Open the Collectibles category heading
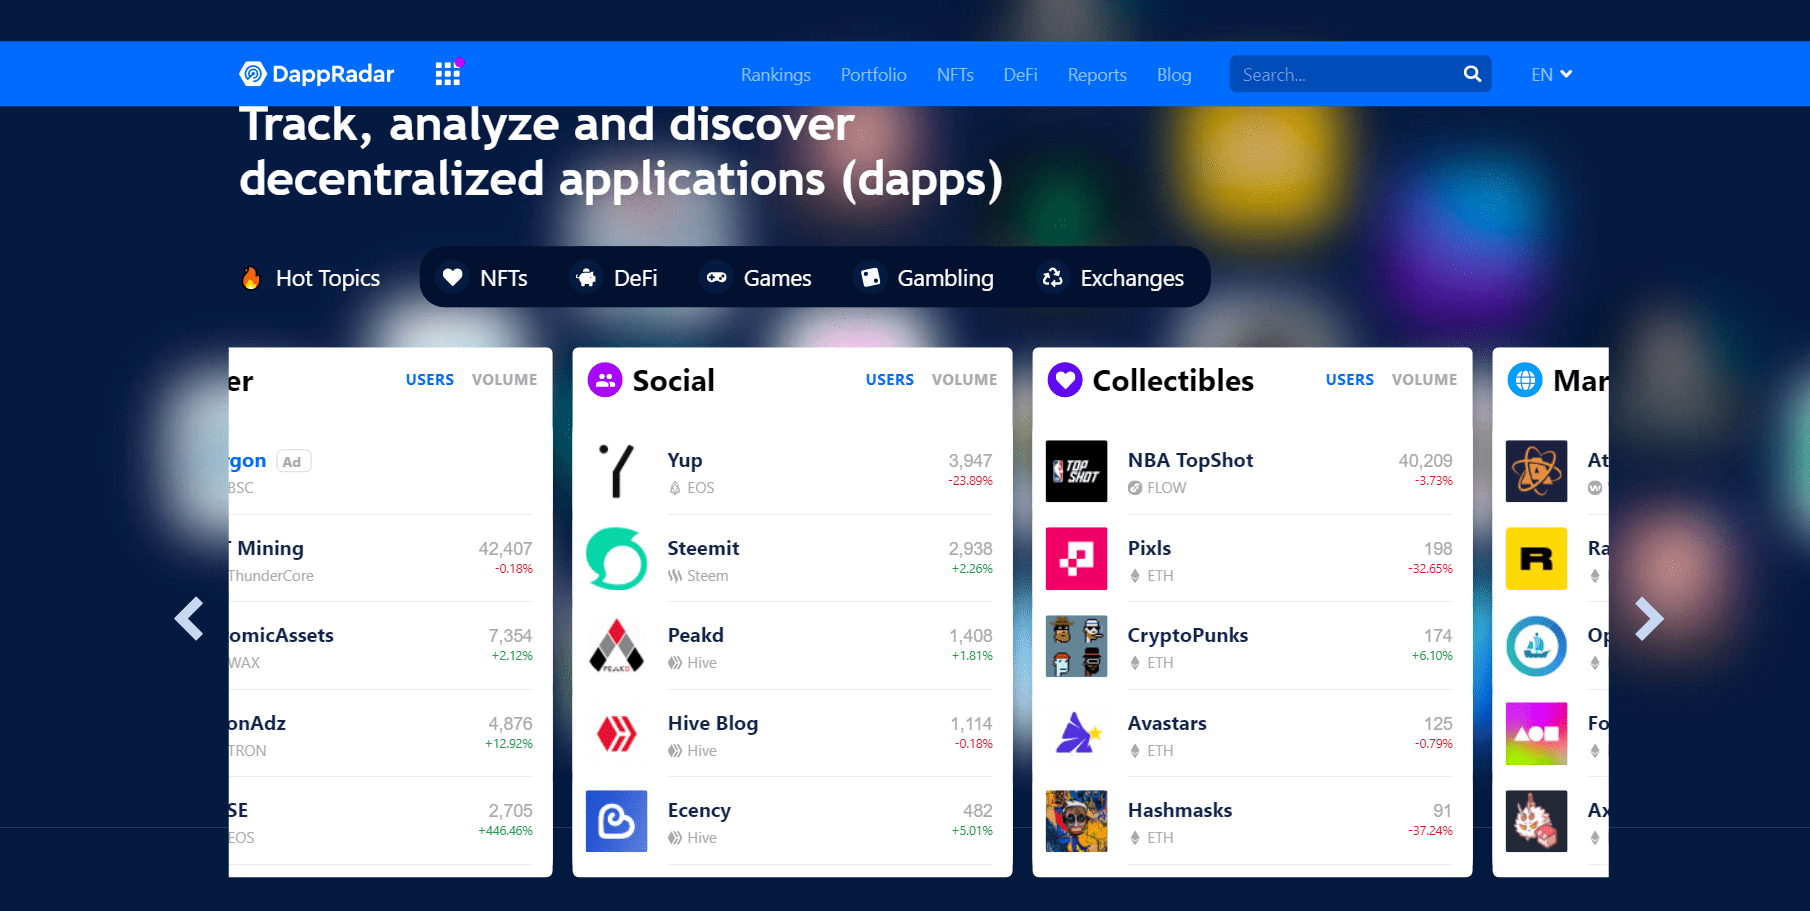1810x911 pixels. [x=1173, y=380]
